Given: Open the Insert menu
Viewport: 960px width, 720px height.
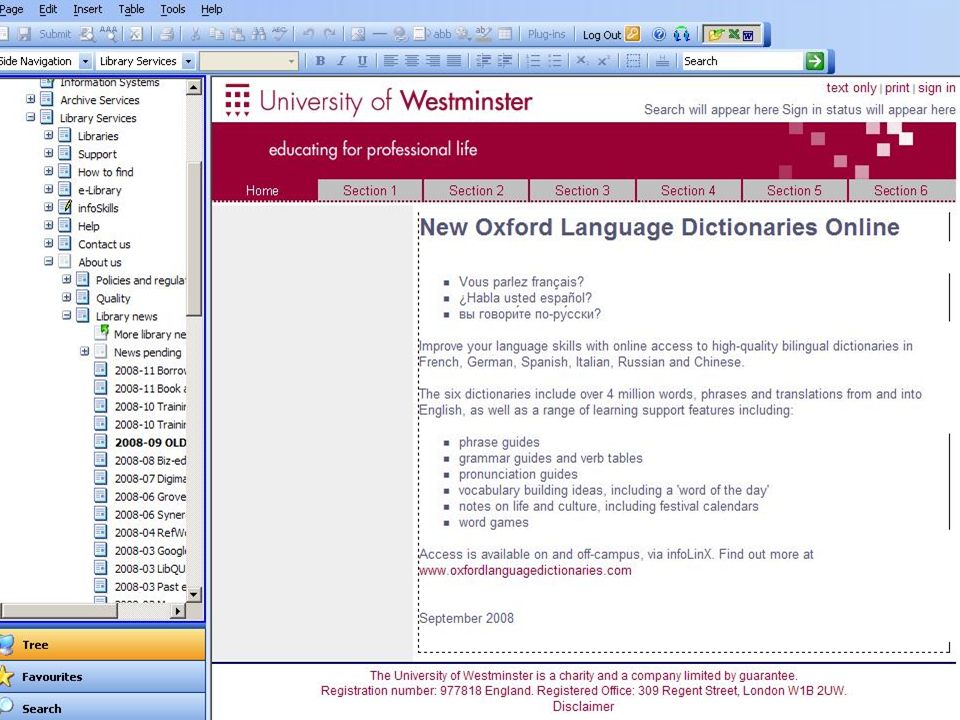Looking at the screenshot, I should 88,9.
